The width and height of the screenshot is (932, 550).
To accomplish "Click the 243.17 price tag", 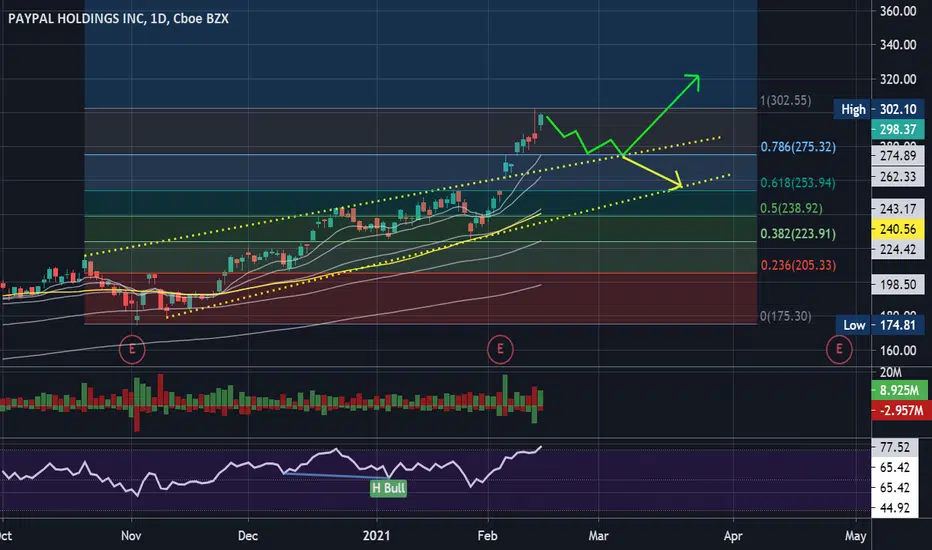I will click(x=898, y=209).
